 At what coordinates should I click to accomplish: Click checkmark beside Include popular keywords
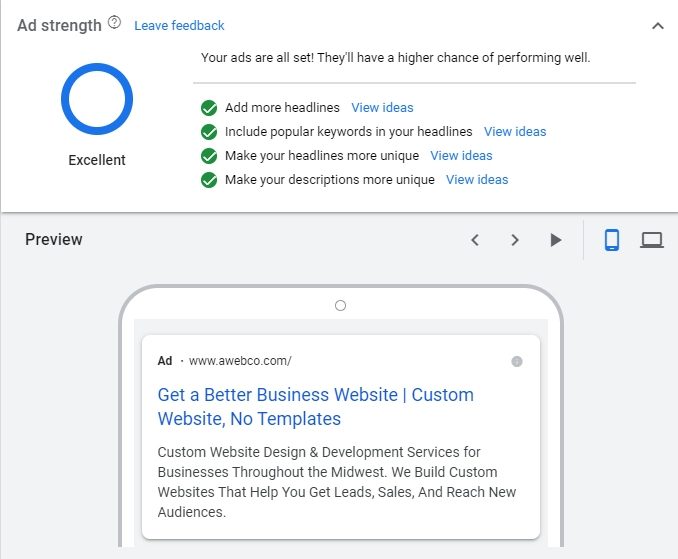209,132
